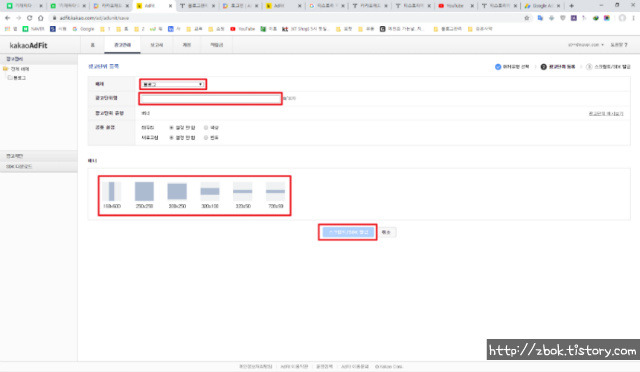Image resolution: width=640 pixels, height=372 pixels.
Task: Bookmark this page with the star icon
Action: tap(527, 18)
